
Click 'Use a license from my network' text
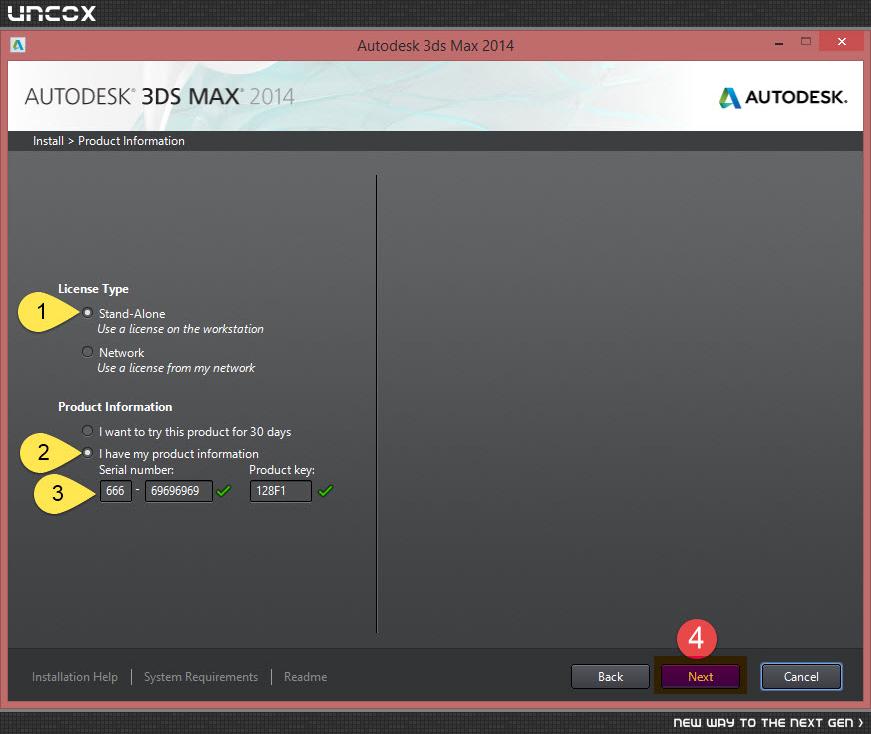176,368
